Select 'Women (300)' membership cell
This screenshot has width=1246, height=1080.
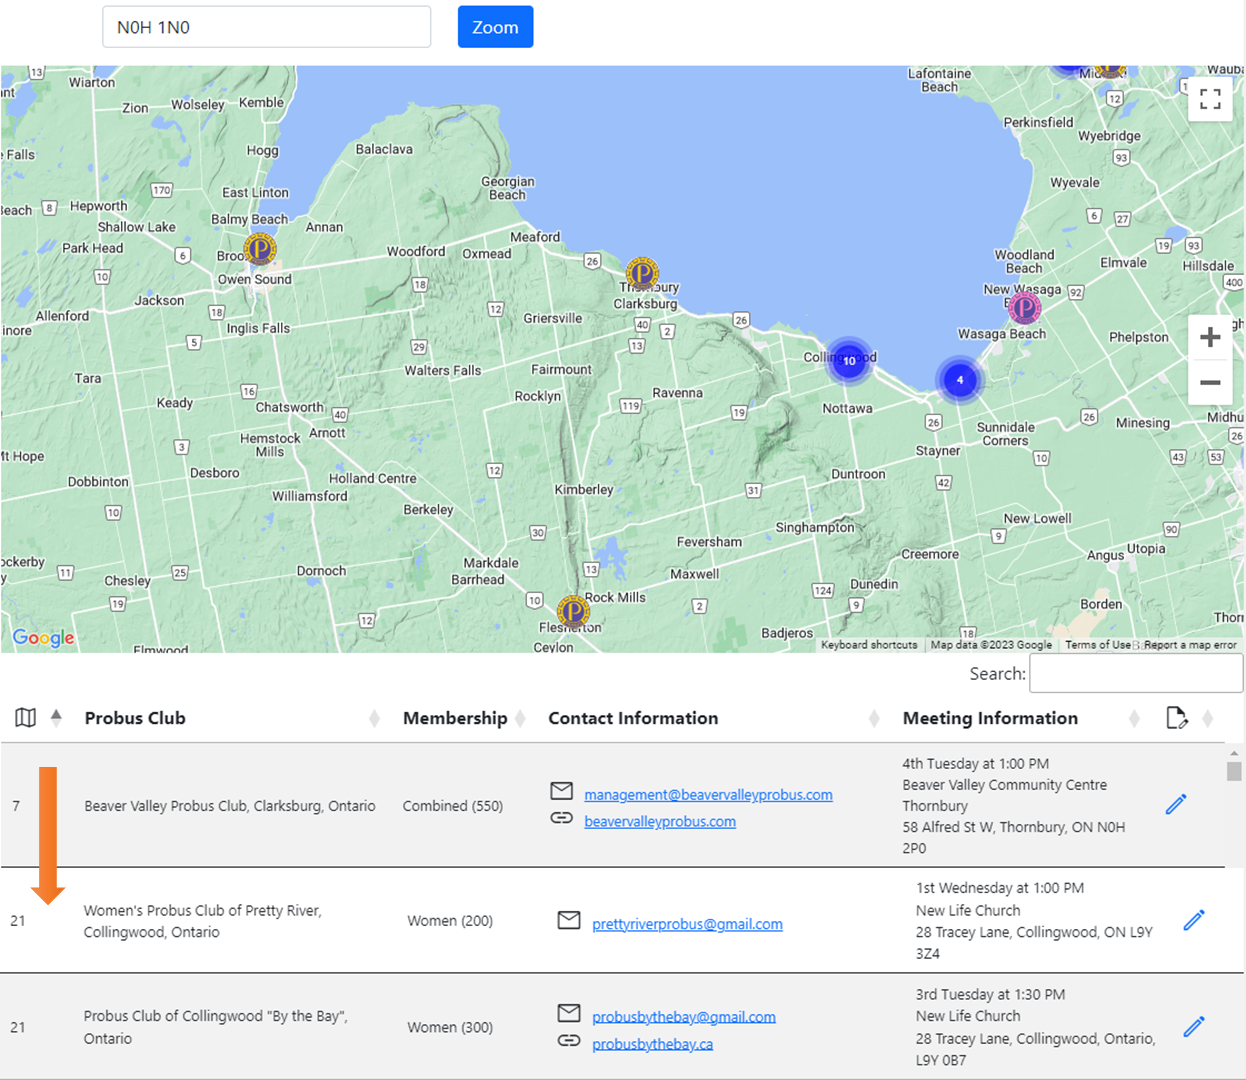[x=450, y=1027]
